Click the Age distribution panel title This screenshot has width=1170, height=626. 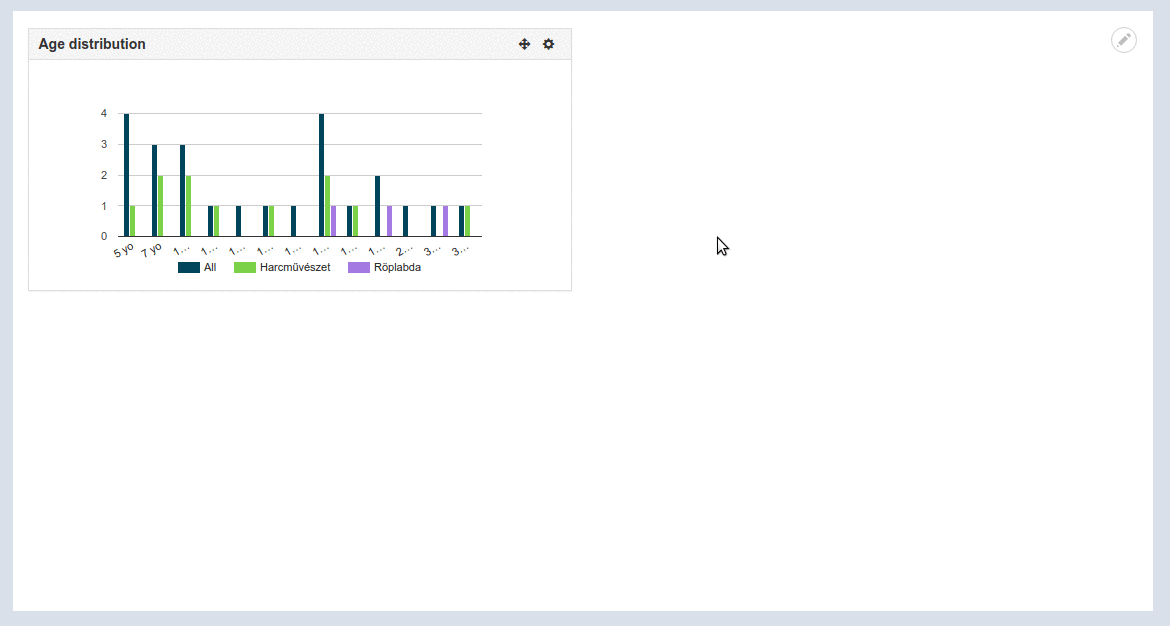click(x=92, y=44)
